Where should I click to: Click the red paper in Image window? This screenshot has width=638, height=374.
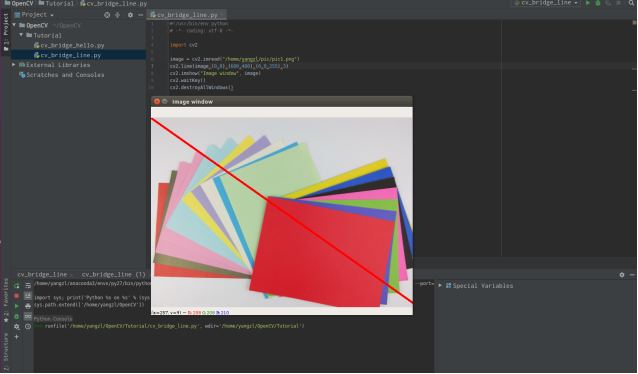pos(321,252)
